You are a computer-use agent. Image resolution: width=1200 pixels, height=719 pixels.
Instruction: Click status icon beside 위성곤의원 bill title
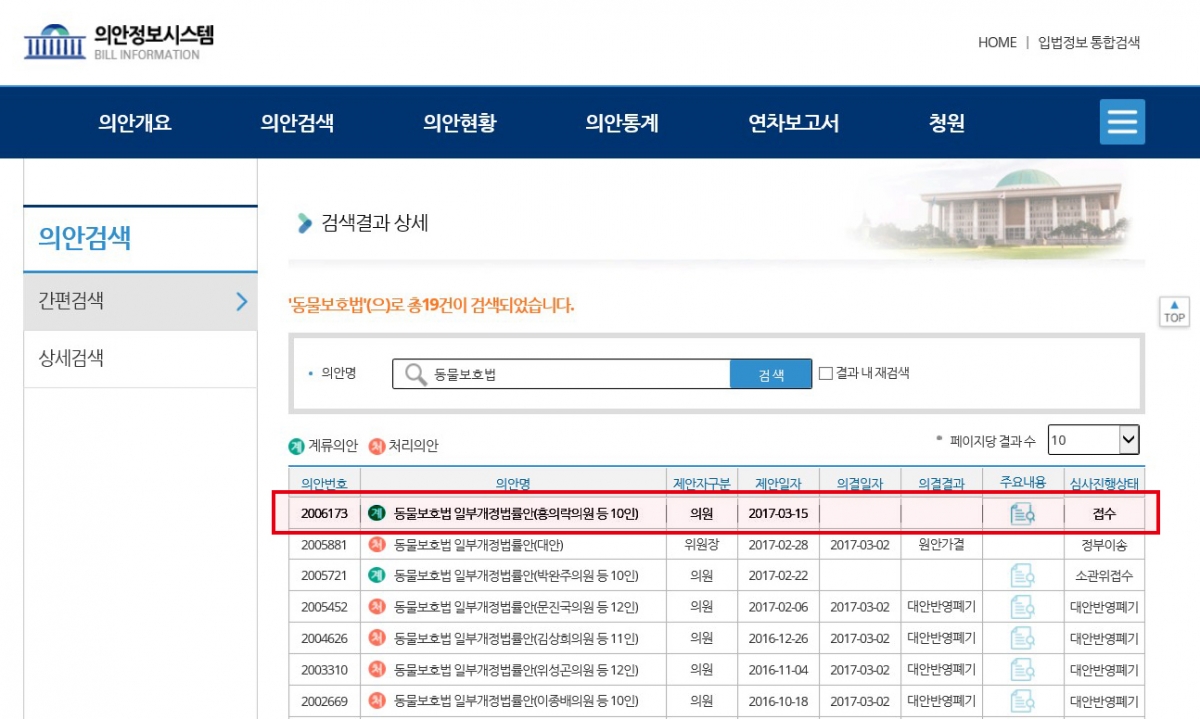(x=377, y=668)
